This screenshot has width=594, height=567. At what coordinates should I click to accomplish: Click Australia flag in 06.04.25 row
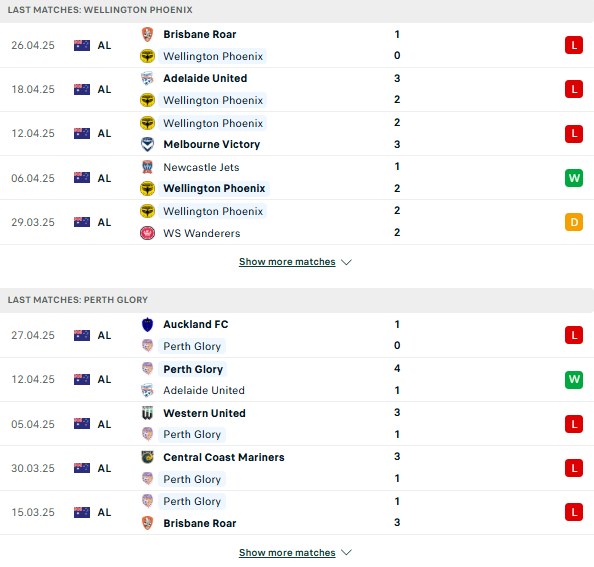point(82,178)
